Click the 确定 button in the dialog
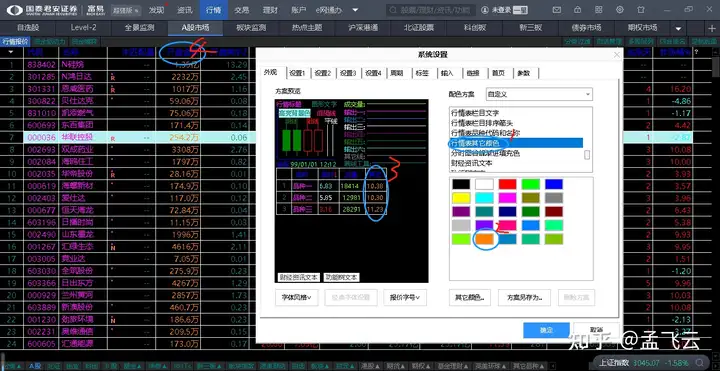 tap(546, 330)
